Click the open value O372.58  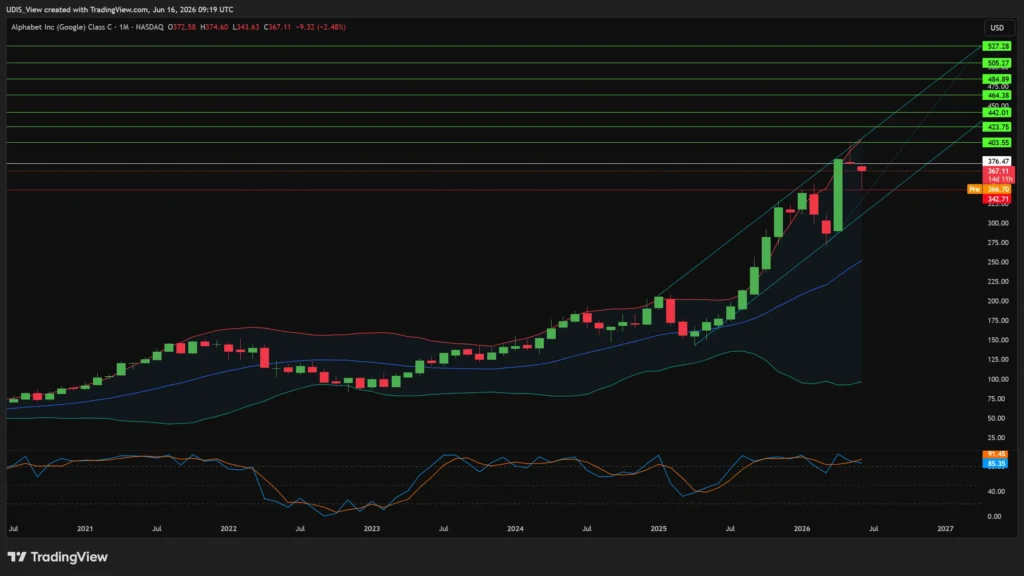coord(182,27)
